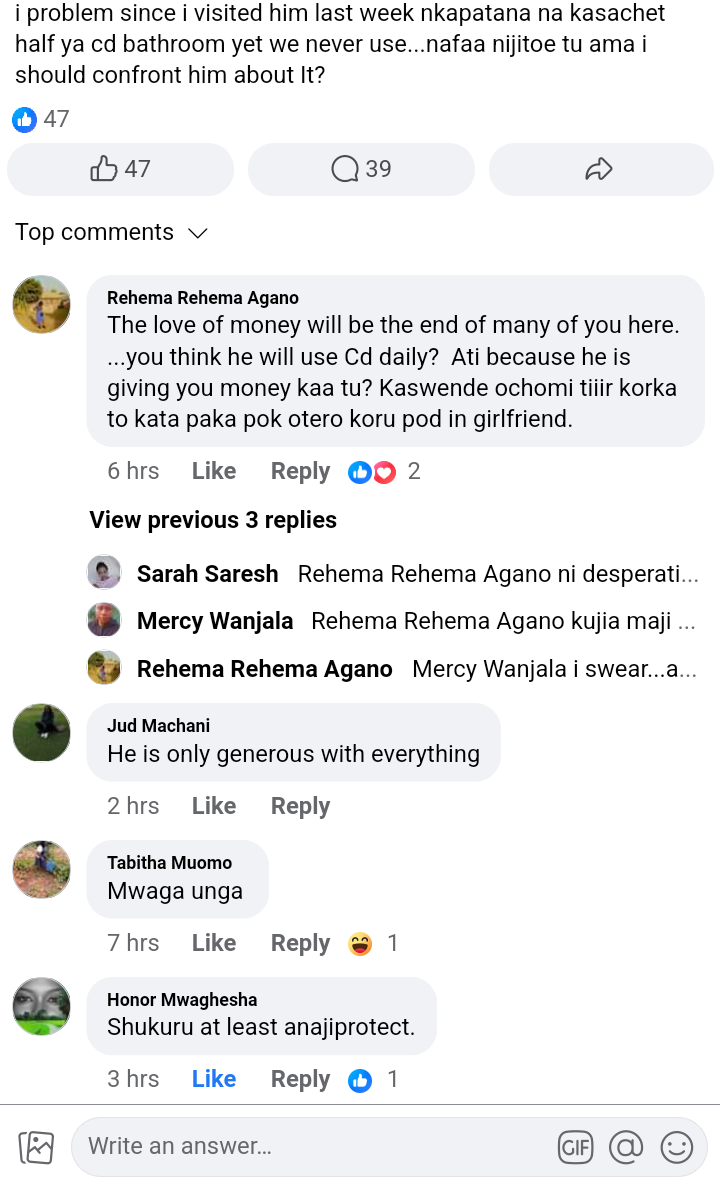Screen dimensions: 720x1185
Task: Open Mercy Wanjala's profile from reply
Action: [215, 621]
